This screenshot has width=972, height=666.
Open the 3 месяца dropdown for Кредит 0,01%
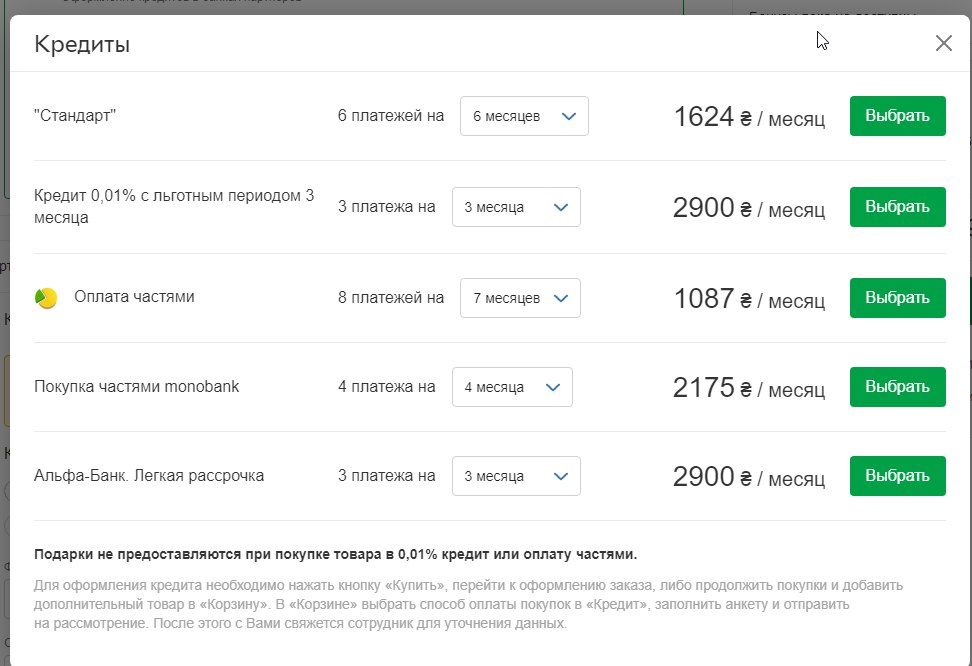coord(516,207)
